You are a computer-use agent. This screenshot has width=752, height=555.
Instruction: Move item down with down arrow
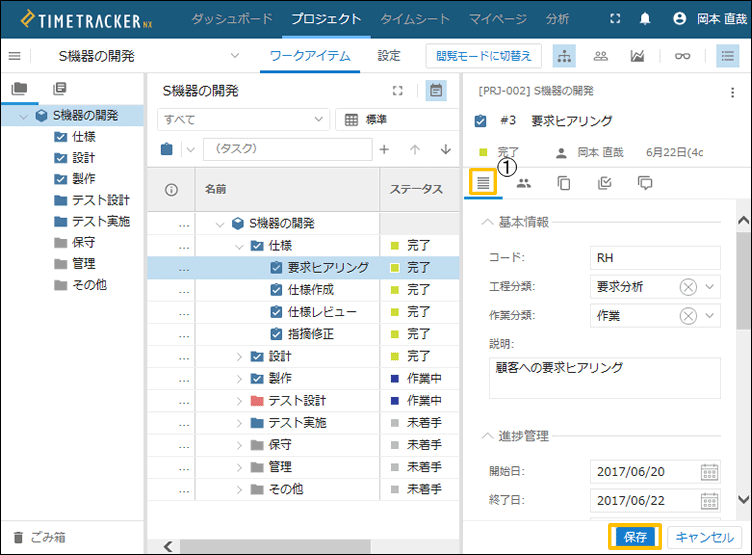[x=446, y=150]
